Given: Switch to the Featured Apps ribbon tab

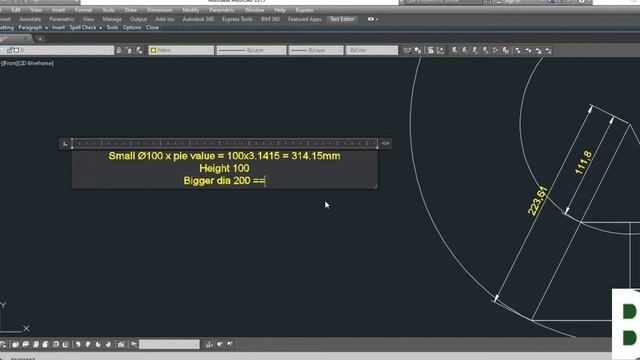Looking at the screenshot, I should (x=304, y=19).
